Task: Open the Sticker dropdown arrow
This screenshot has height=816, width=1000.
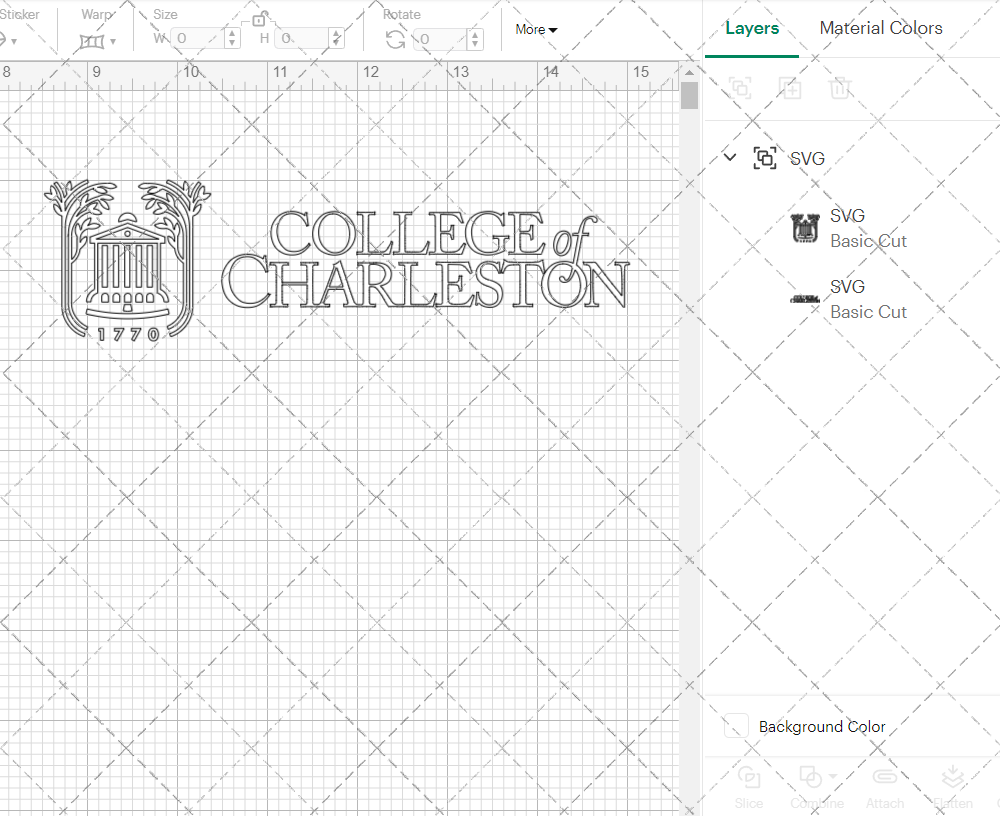Action: (13, 41)
